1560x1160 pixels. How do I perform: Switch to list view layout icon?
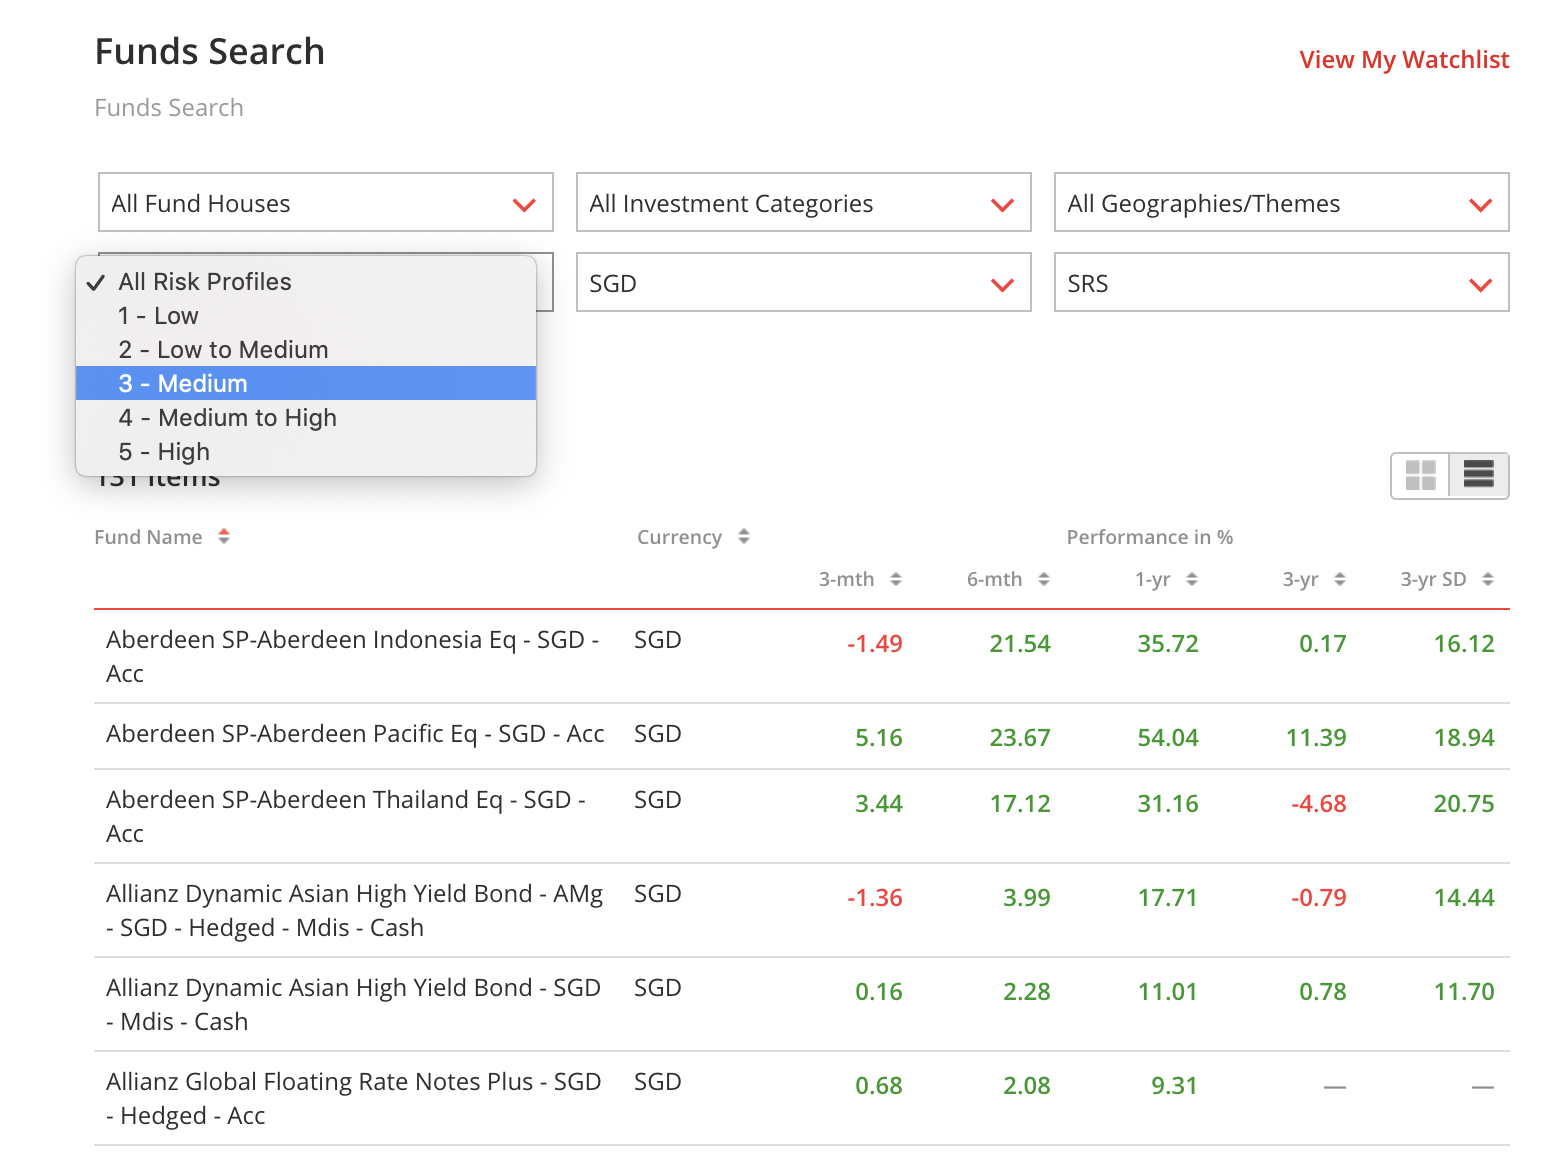[1478, 475]
